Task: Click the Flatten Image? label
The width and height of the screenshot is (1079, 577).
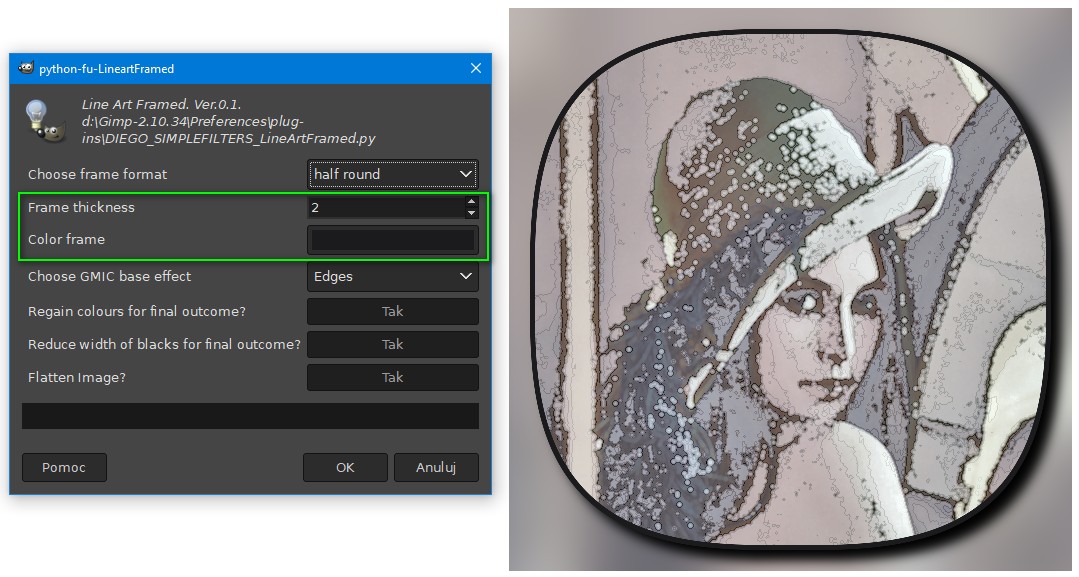Action: coord(76,377)
